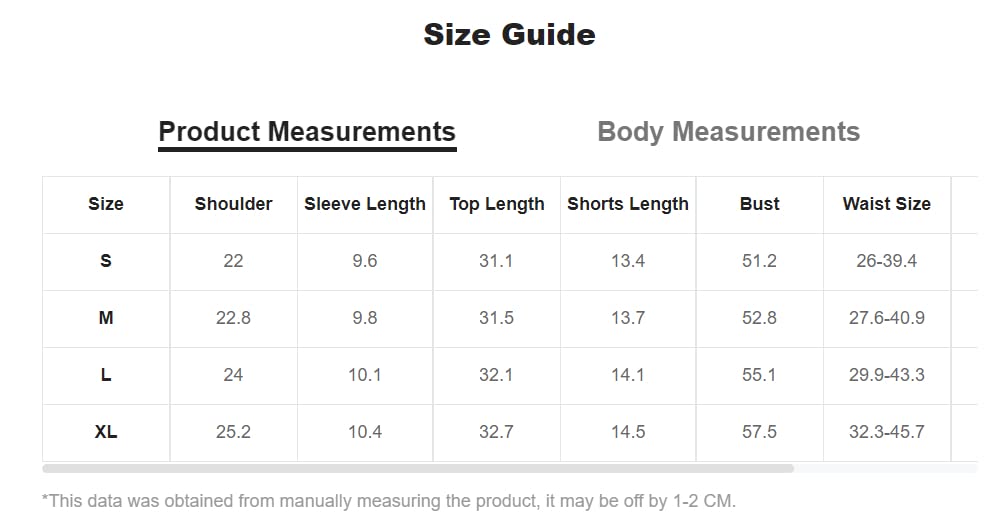1004x522 pixels.
Task: Click the Sleeve Length column header
Action: pos(365,204)
